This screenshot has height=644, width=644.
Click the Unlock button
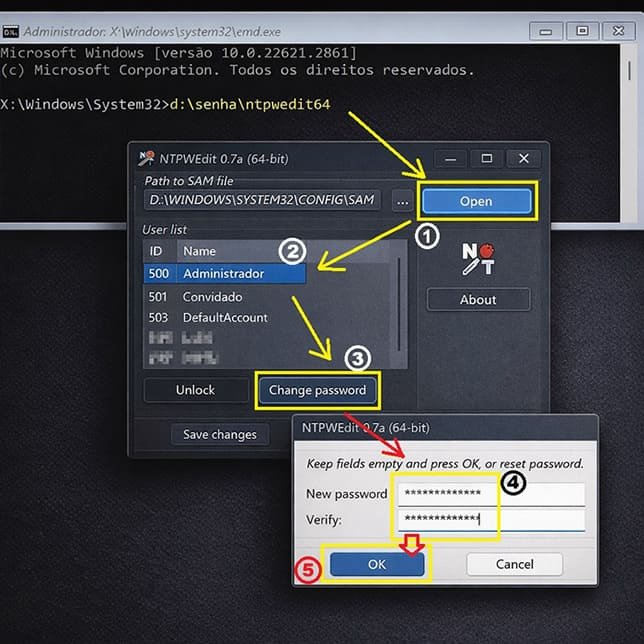[x=196, y=390]
